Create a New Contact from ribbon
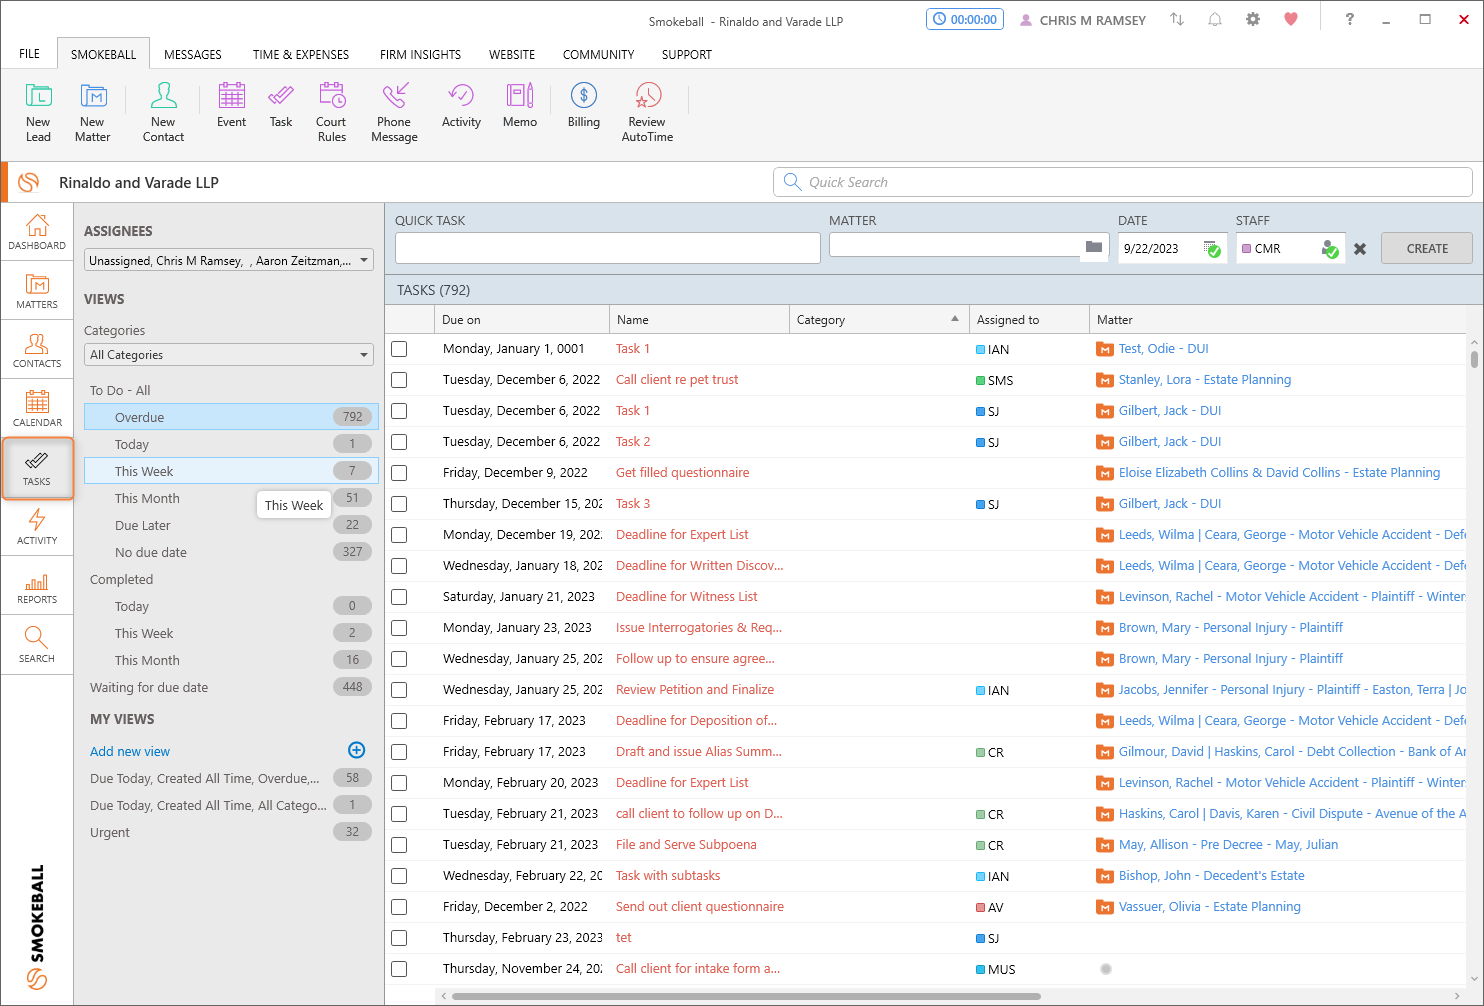The image size is (1484, 1006). (x=163, y=112)
